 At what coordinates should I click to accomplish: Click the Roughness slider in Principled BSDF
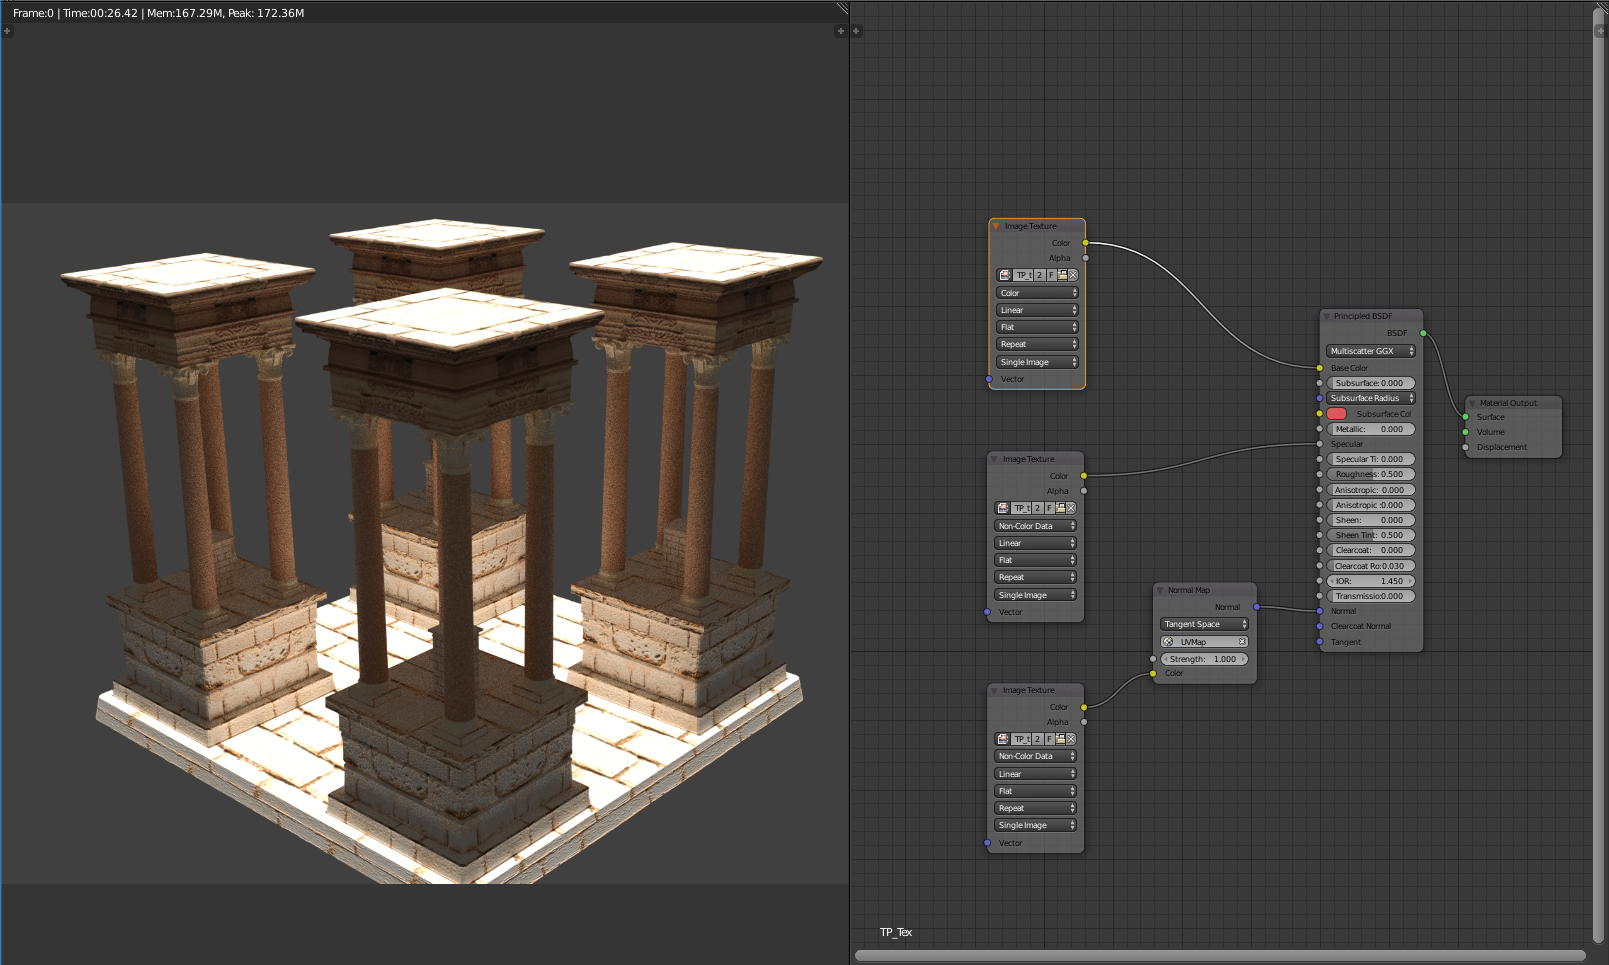(x=1370, y=474)
